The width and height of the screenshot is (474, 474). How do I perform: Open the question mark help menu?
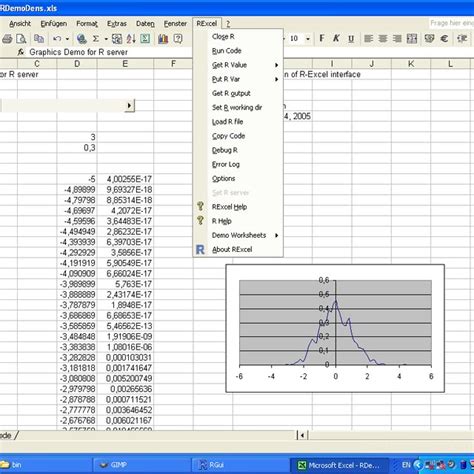click(228, 24)
